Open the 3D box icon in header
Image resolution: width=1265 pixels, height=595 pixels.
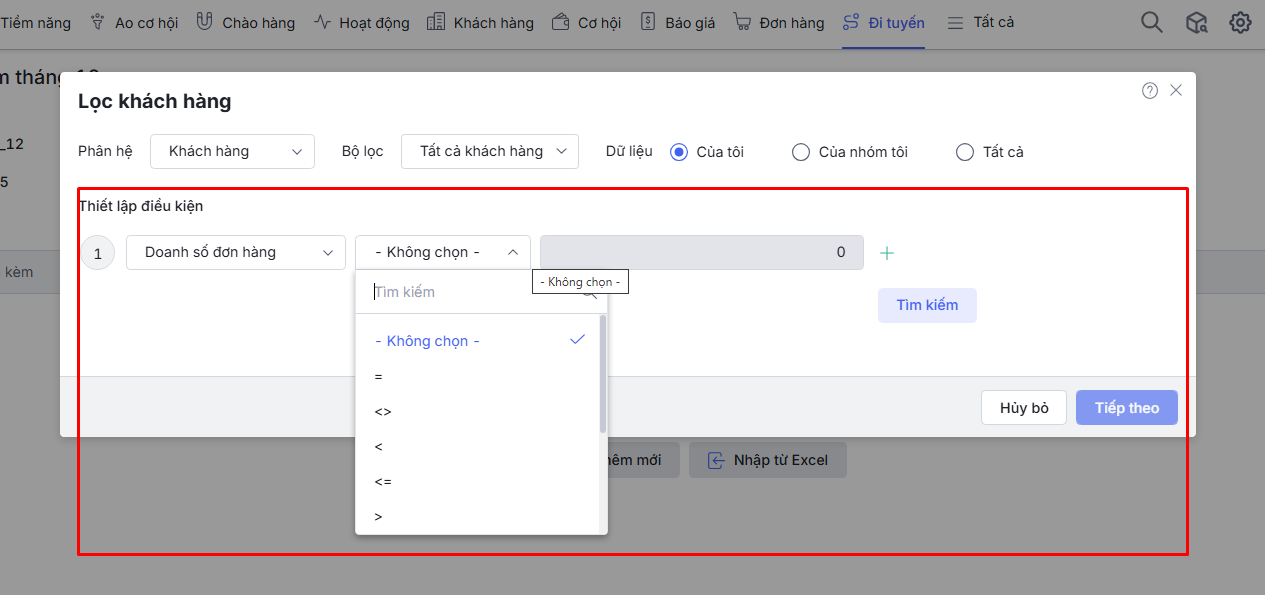1197,23
